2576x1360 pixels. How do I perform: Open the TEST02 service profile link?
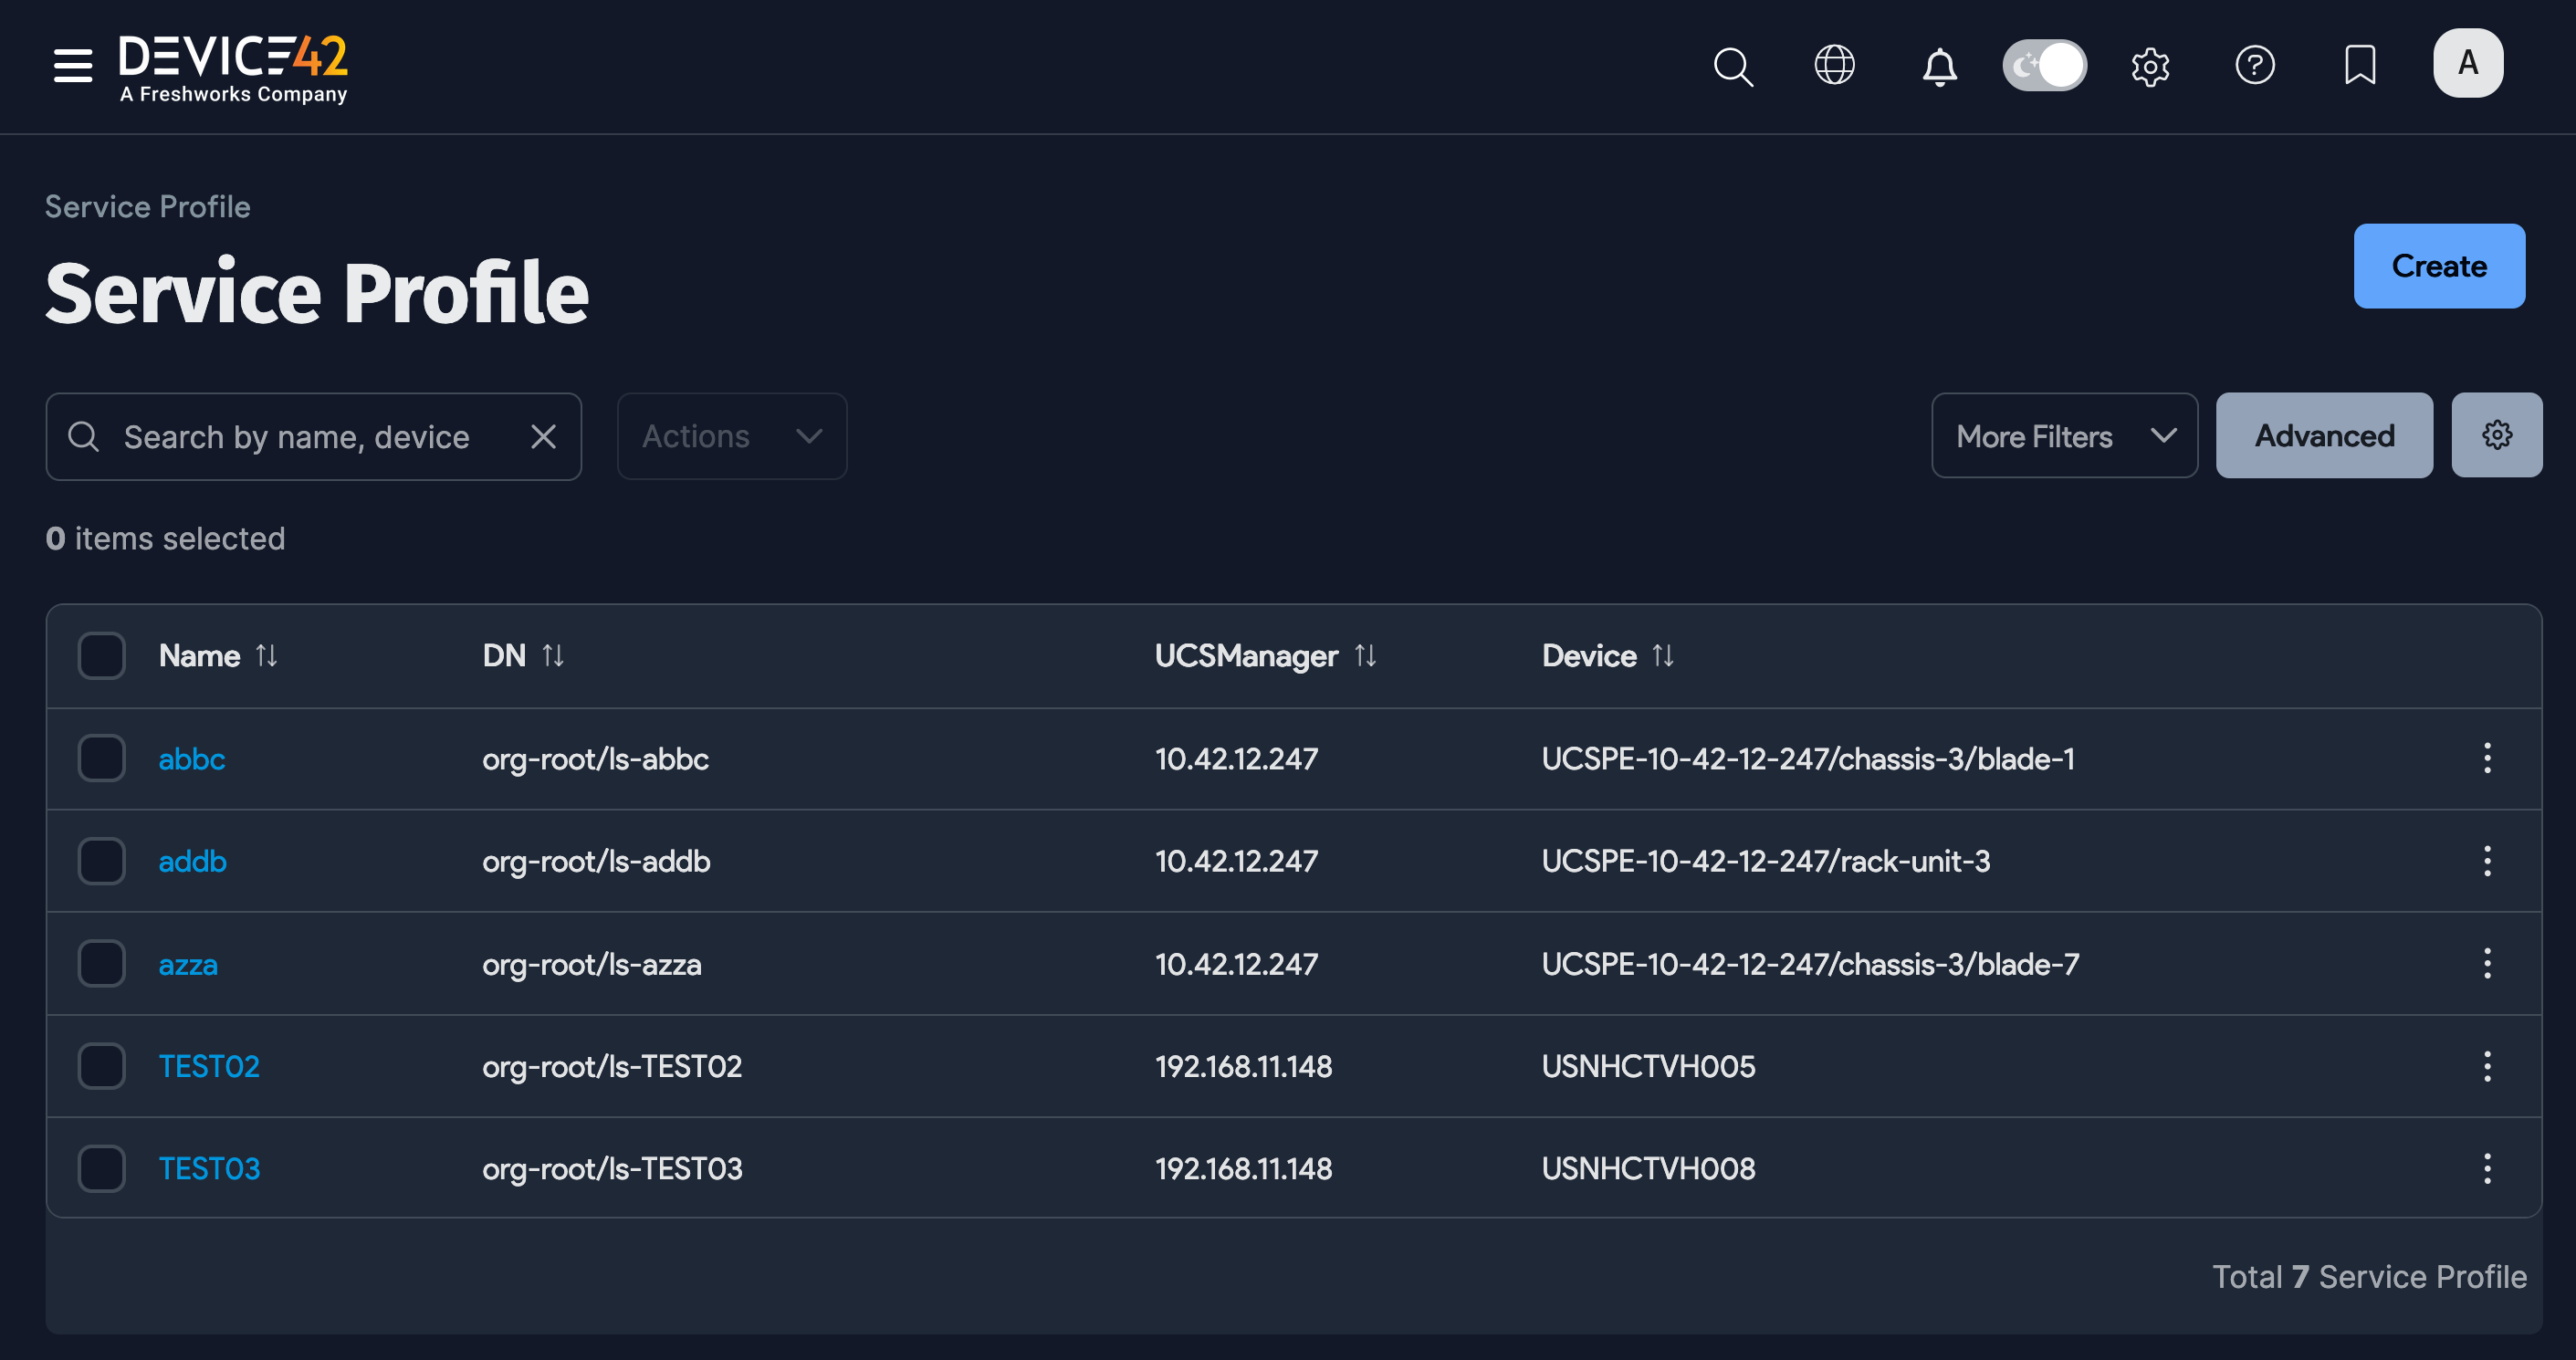[209, 1066]
